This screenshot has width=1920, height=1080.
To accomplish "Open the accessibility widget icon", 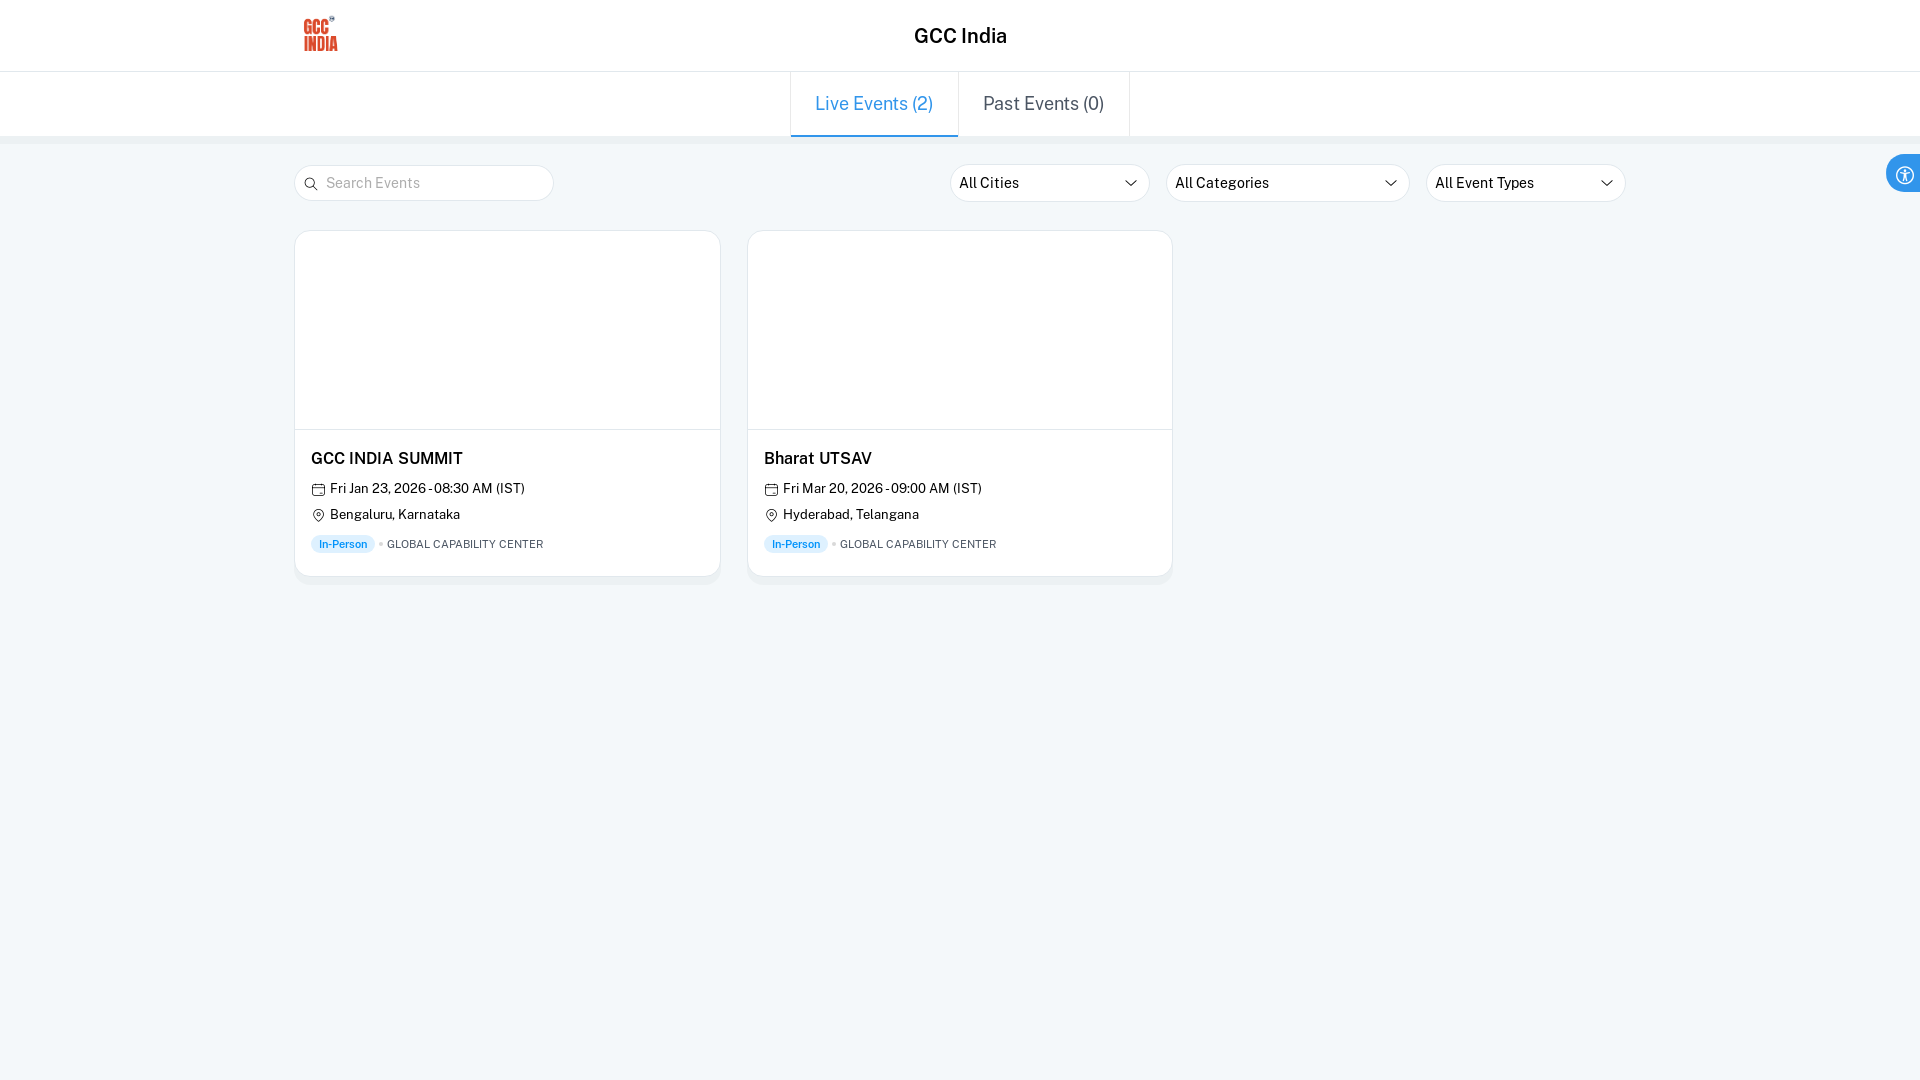I will tap(1904, 174).
